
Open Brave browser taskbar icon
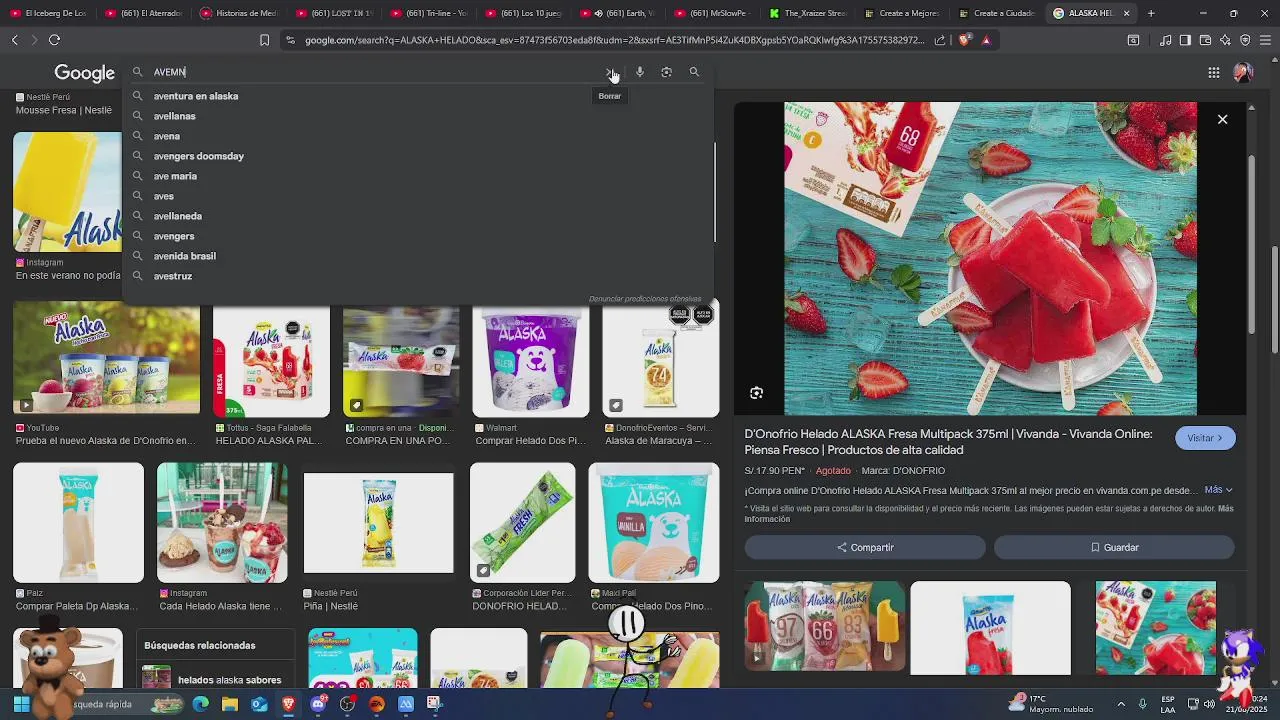coord(288,704)
